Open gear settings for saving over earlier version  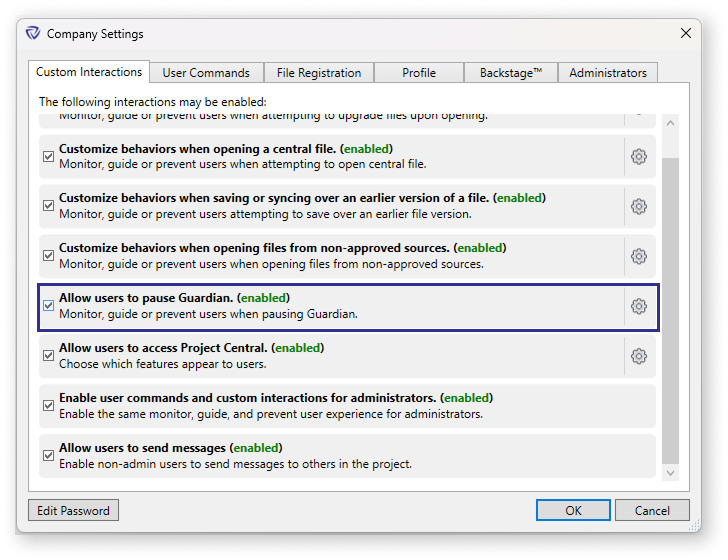(639, 206)
